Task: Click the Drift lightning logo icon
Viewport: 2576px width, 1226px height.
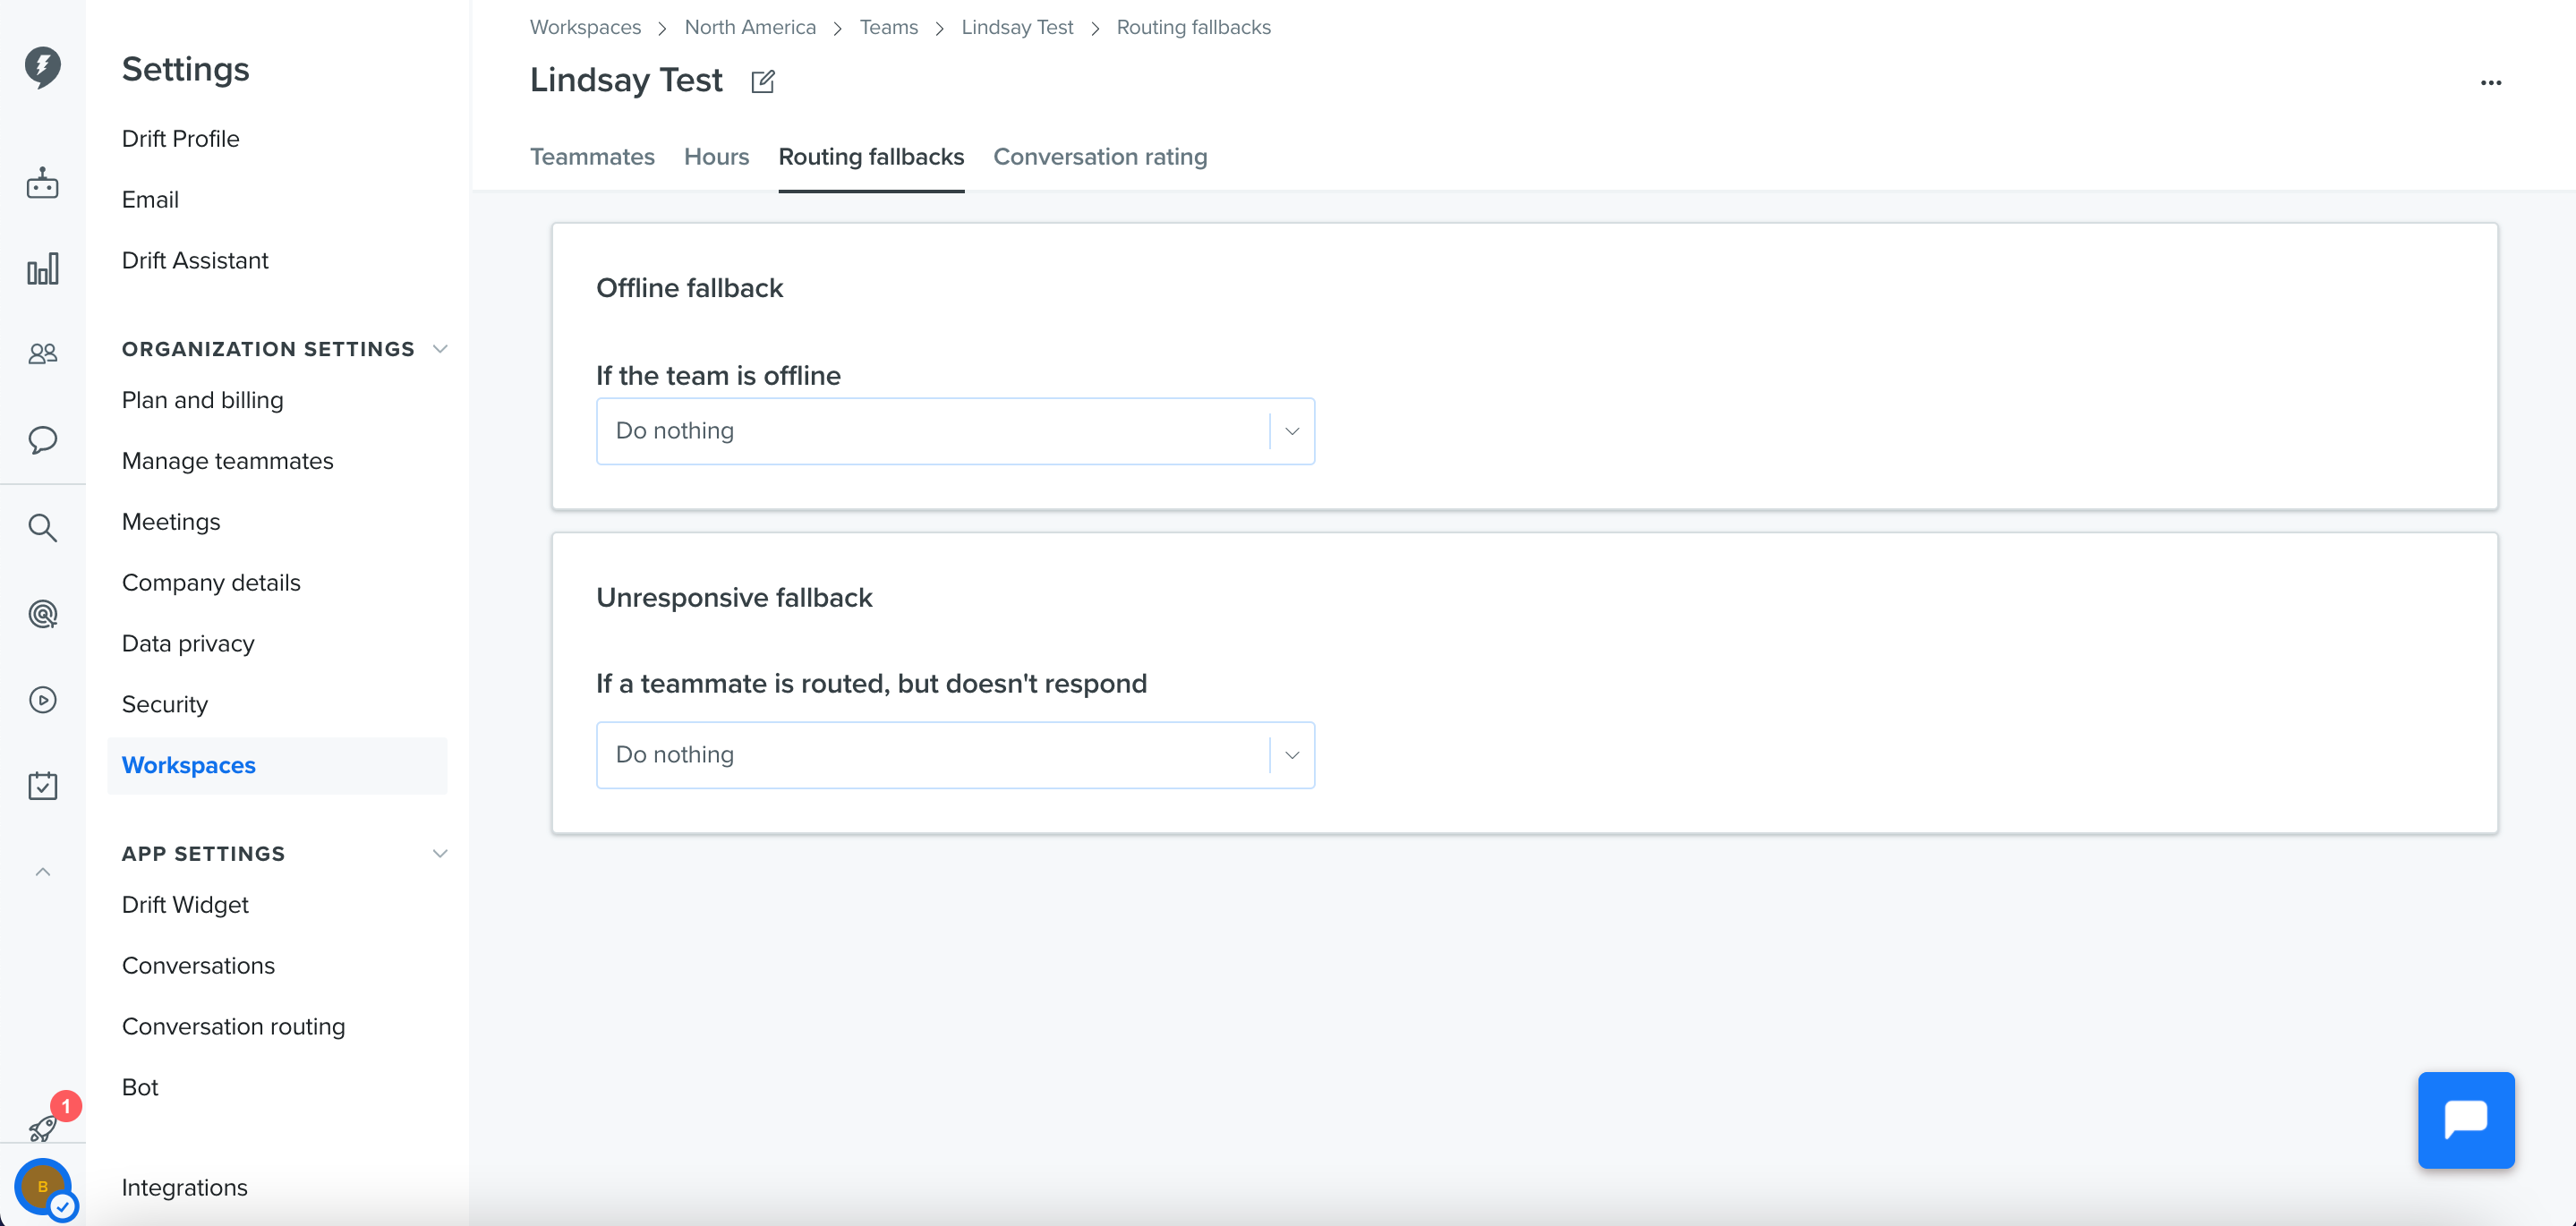Action: coord(42,66)
